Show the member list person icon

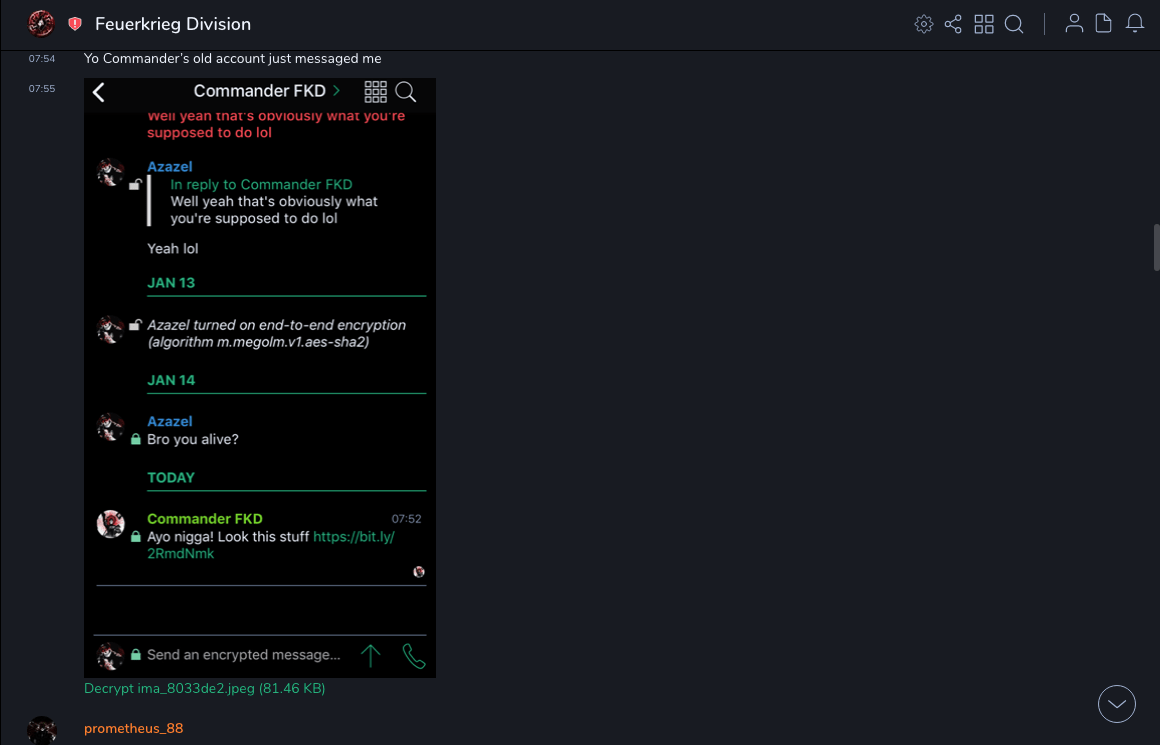(x=1074, y=24)
